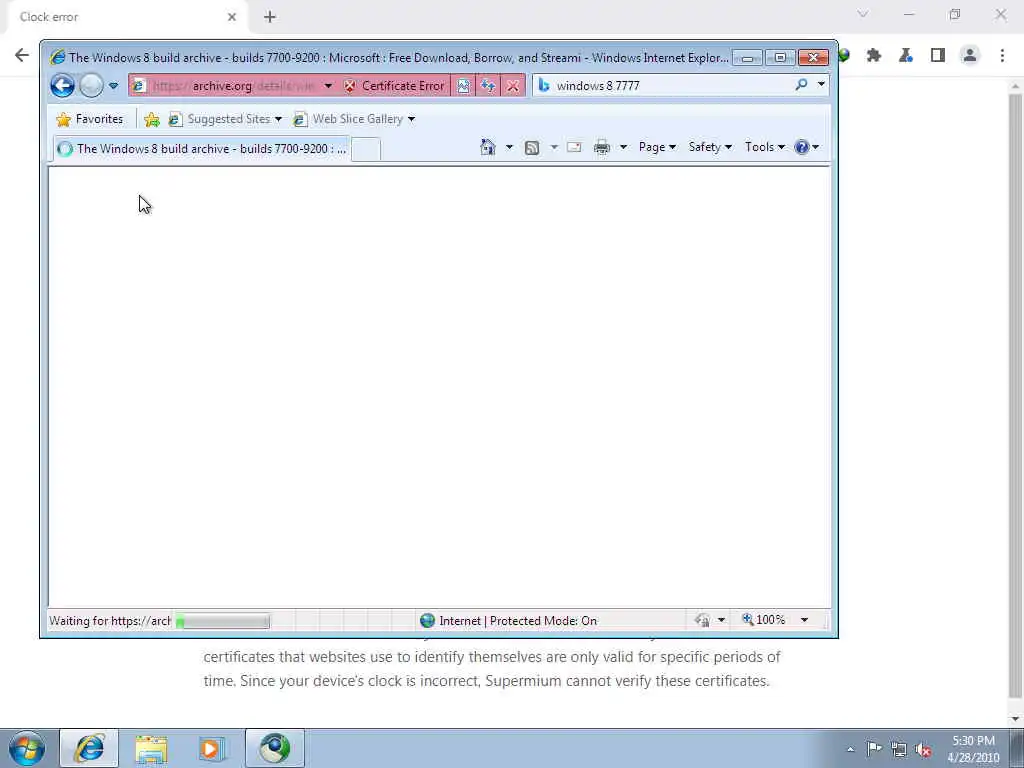
Task: Open the Page menu
Action: coord(657,147)
